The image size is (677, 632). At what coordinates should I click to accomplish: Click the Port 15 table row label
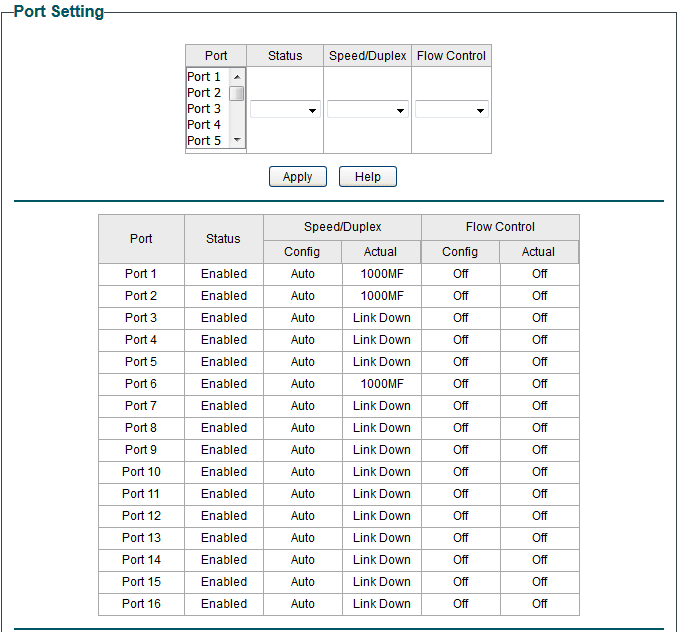[x=141, y=582]
